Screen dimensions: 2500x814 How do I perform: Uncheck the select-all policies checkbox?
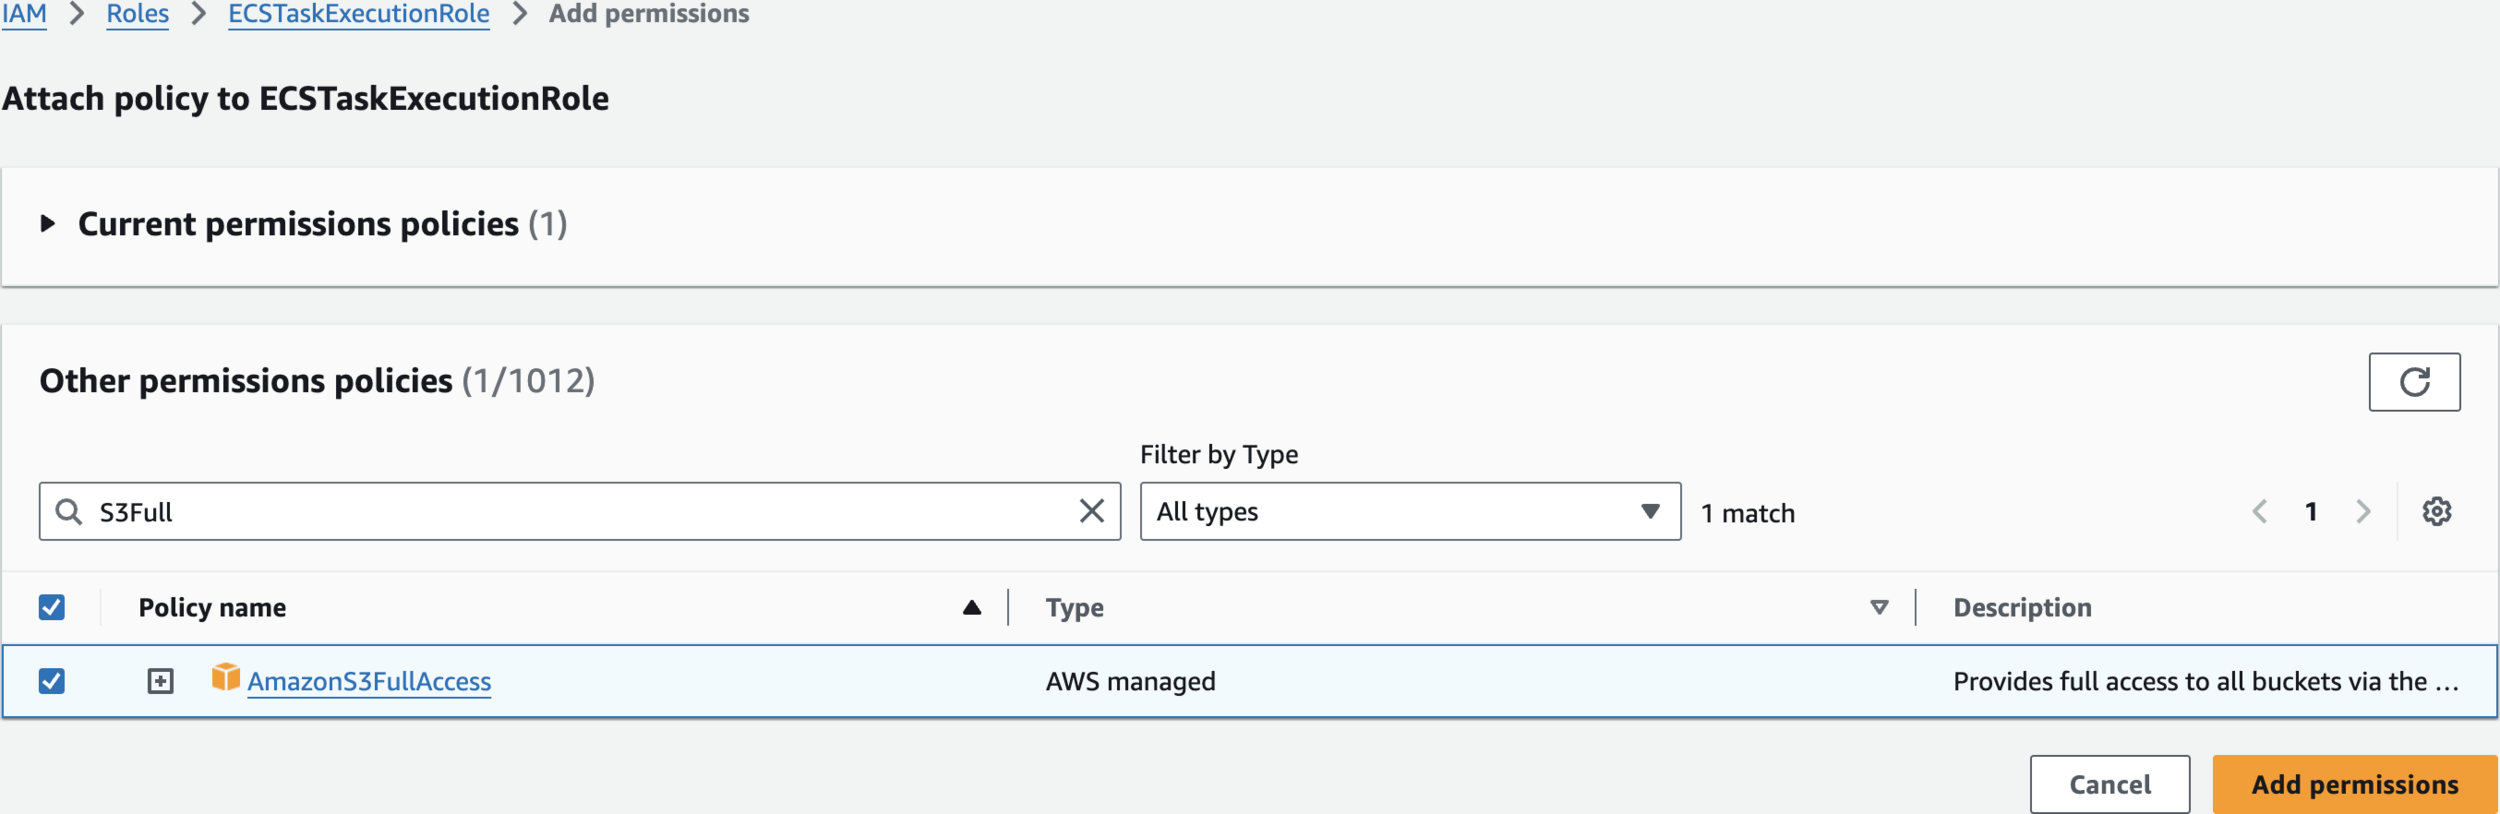[x=52, y=607]
